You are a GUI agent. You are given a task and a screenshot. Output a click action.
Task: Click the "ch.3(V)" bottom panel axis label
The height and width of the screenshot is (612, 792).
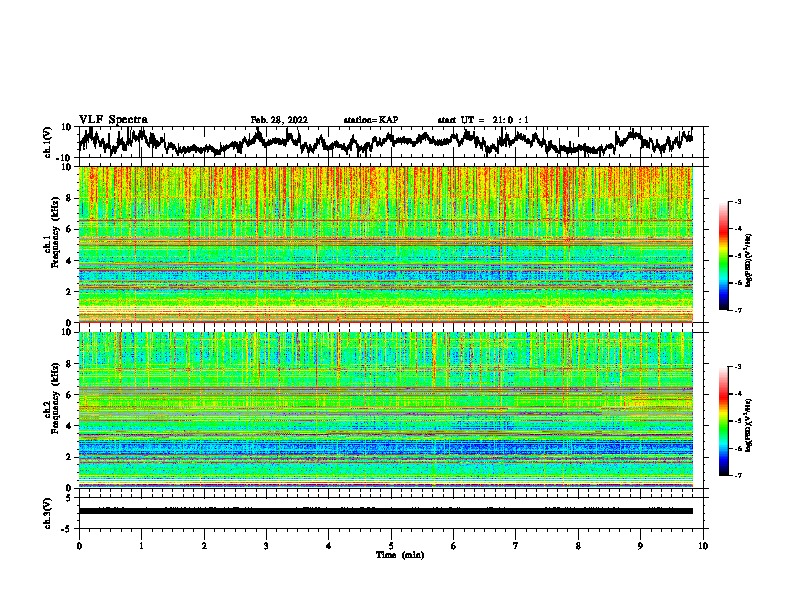(x=48, y=513)
